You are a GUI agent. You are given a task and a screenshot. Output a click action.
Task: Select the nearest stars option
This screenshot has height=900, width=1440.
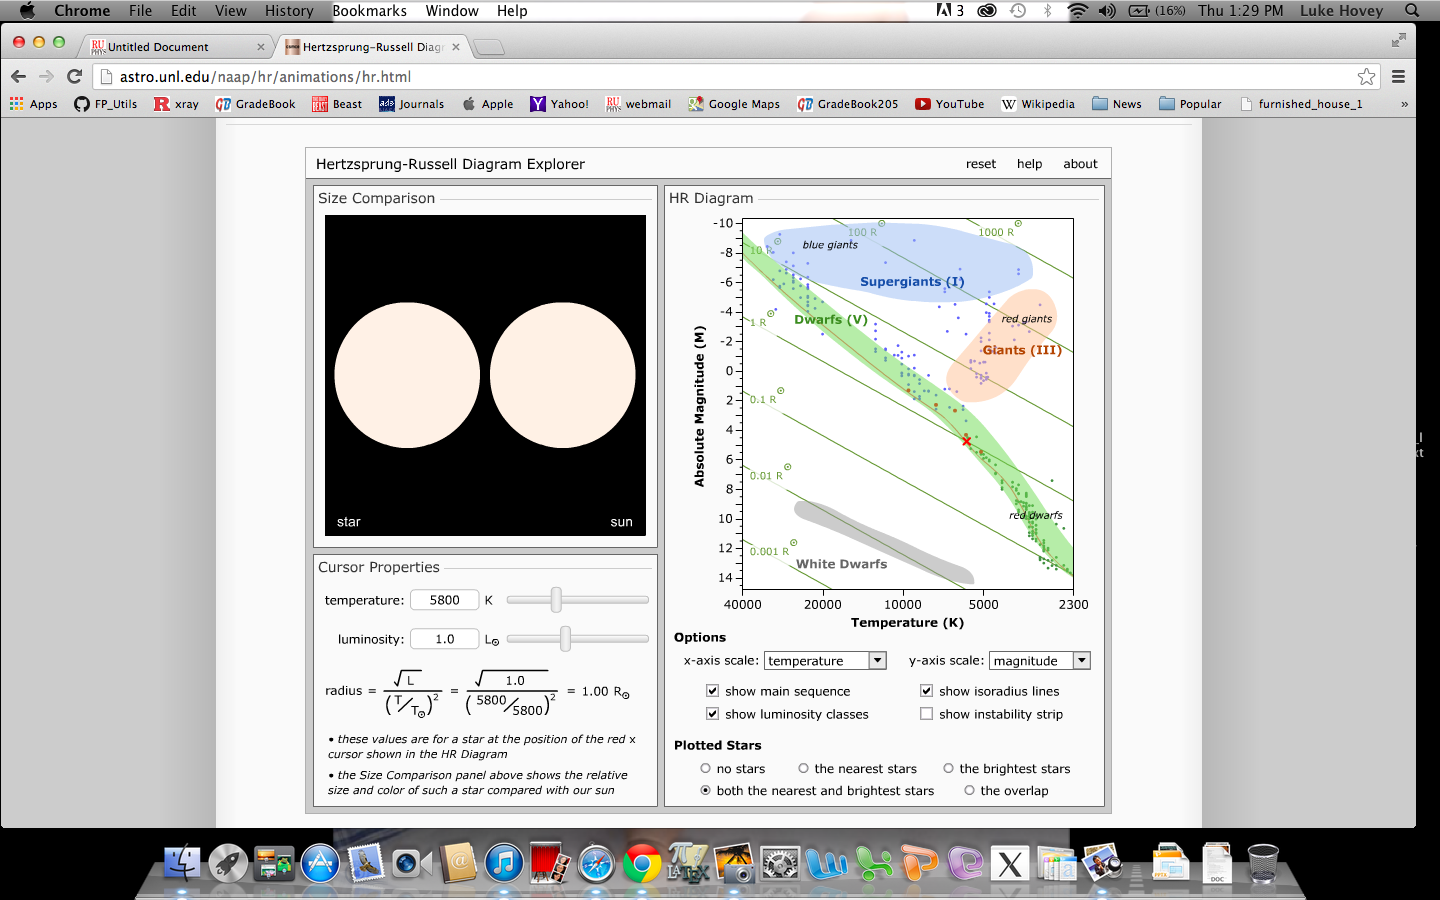coord(803,768)
